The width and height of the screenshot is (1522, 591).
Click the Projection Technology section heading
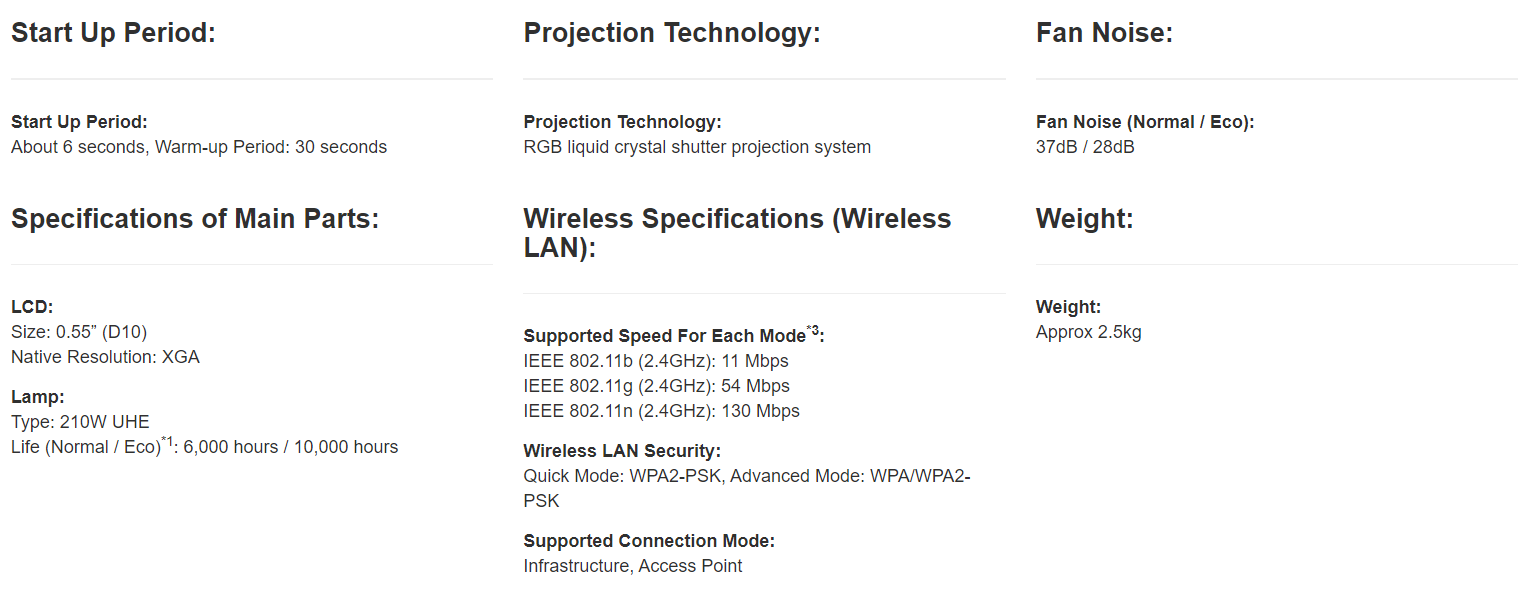coord(671,33)
